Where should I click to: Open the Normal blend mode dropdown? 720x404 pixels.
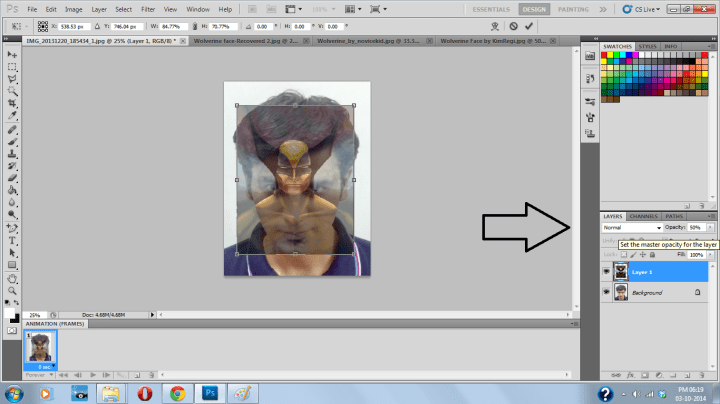(632, 228)
